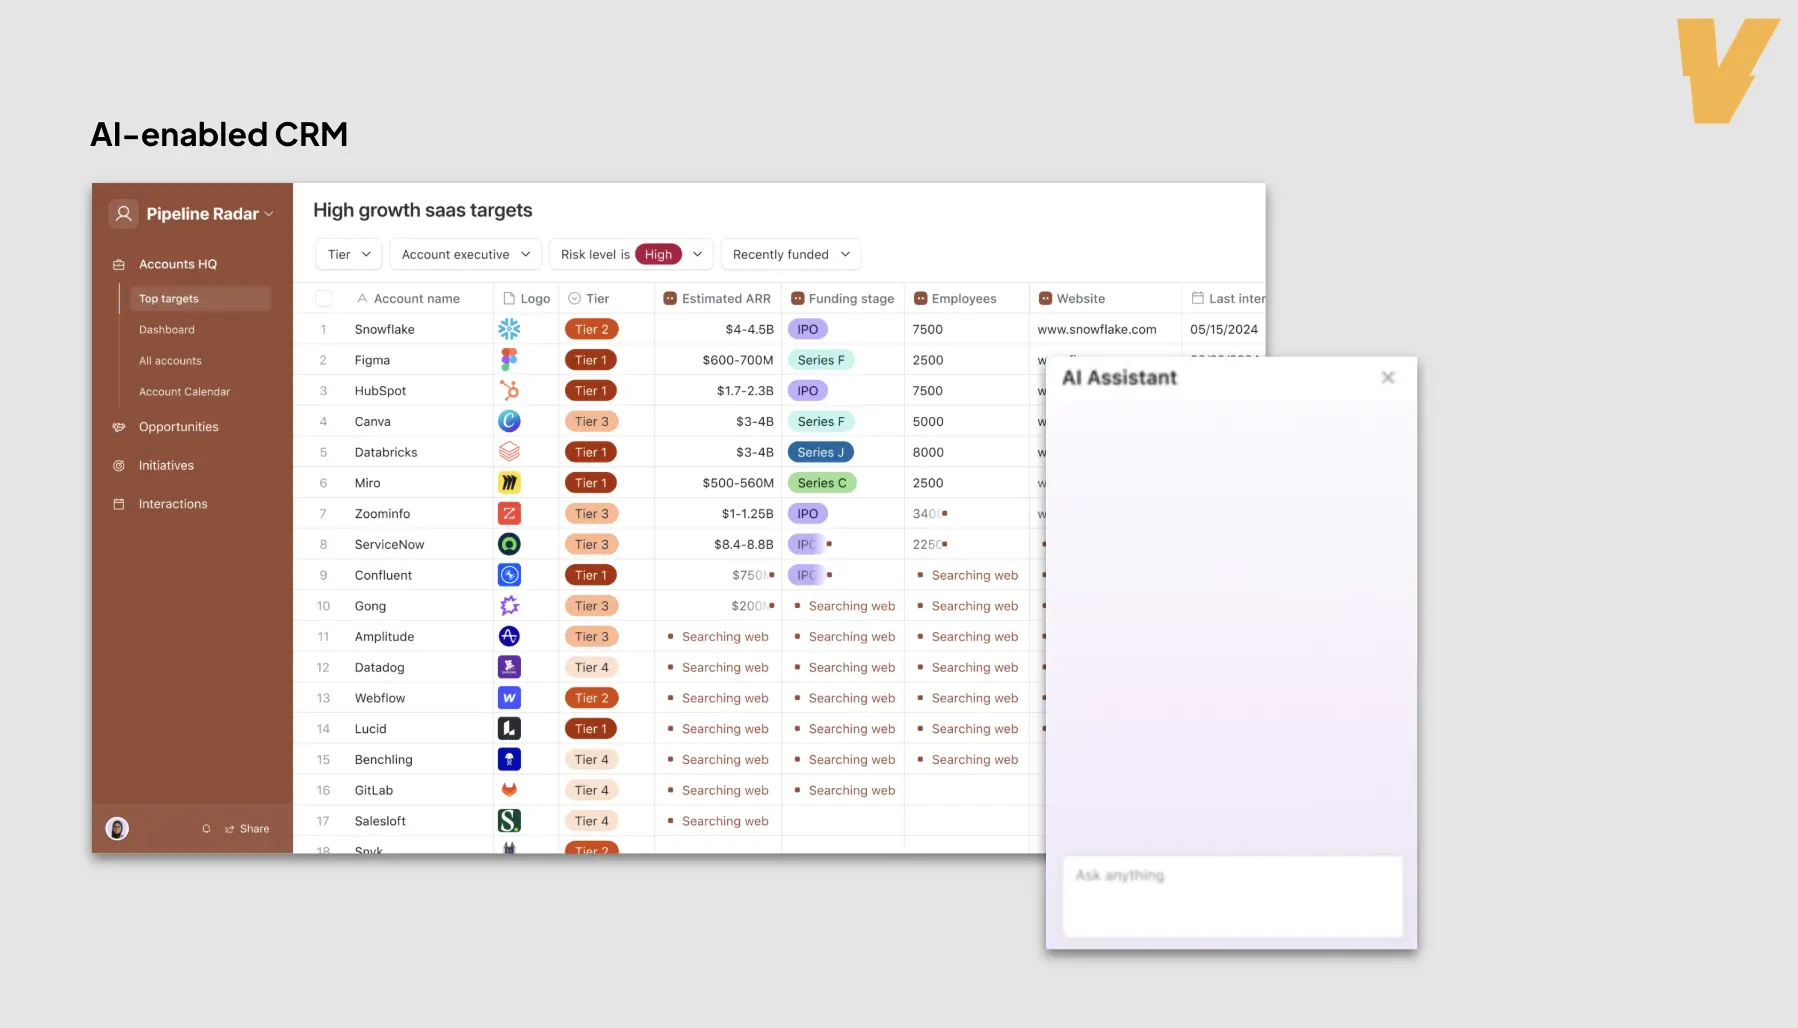Click the Share button
Image resolution: width=1798 pixels, height=1028 pixels.
tap(246, 828)
